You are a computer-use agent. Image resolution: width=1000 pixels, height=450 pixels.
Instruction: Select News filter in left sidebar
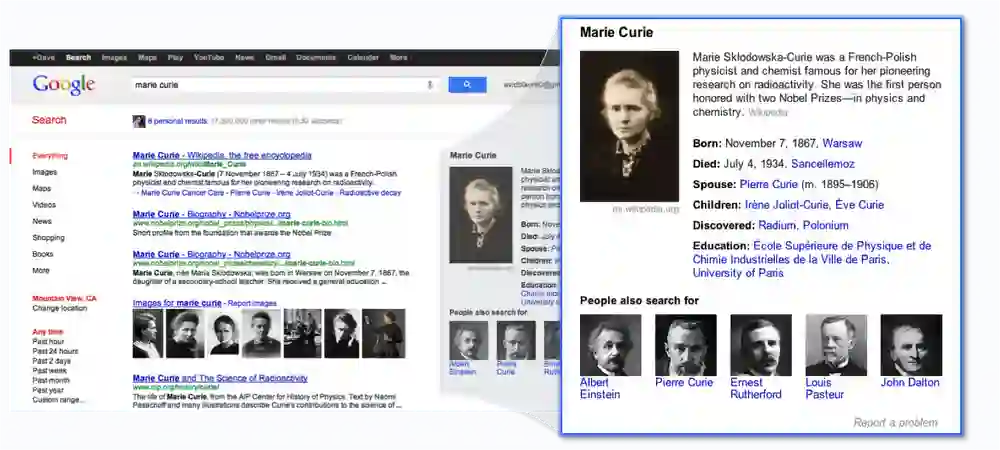click(42, 221)
